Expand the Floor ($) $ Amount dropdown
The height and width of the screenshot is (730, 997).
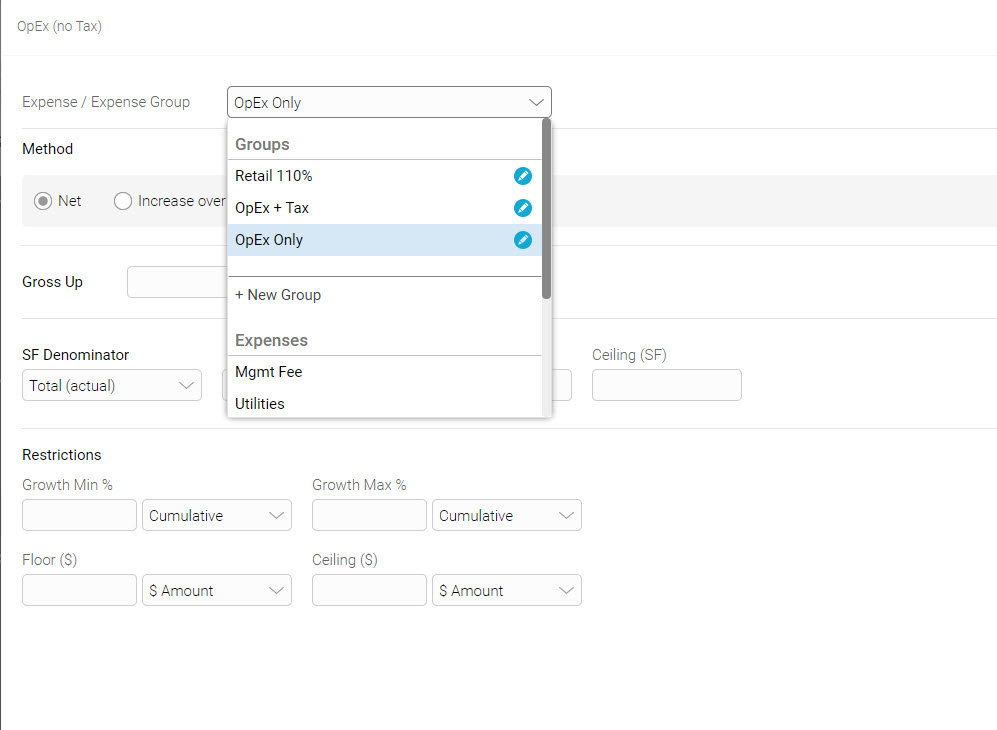pyautogui.click(x=217, y=591)
